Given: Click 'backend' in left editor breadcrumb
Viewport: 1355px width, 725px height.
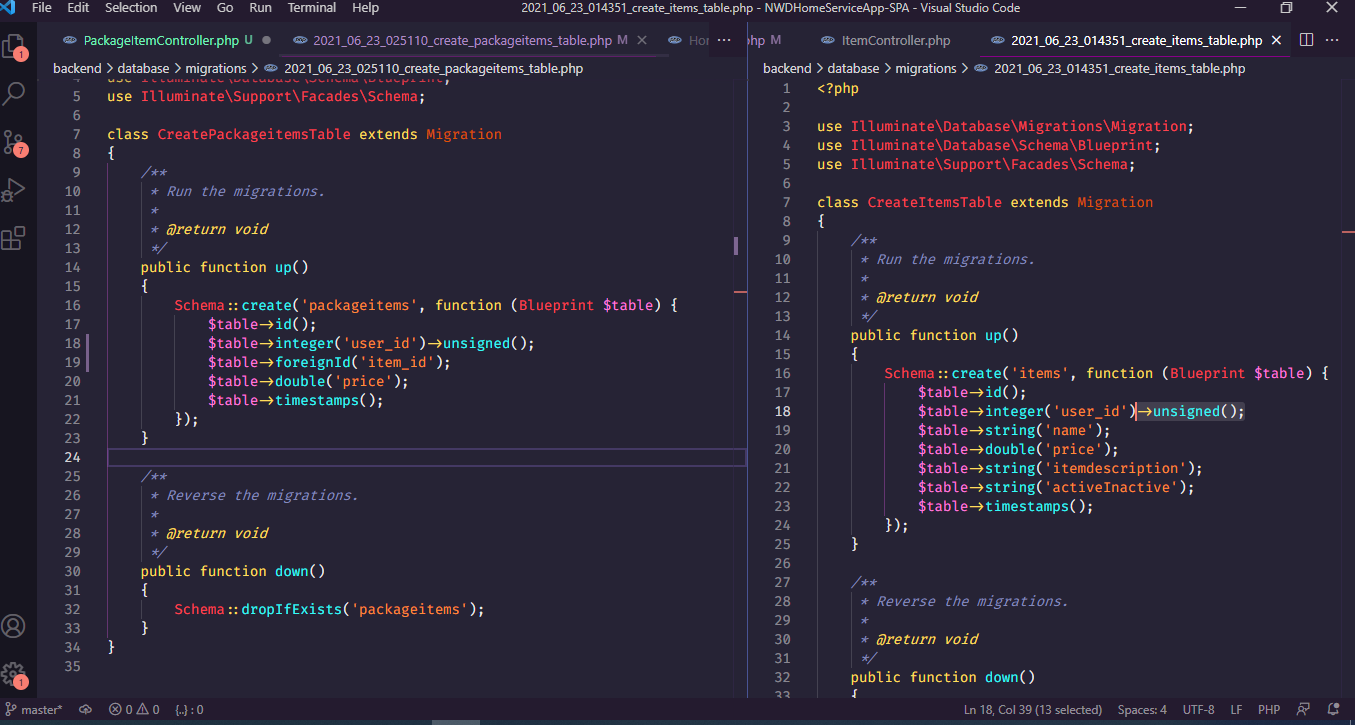Looking at the screenshot, I should [77, 69].
